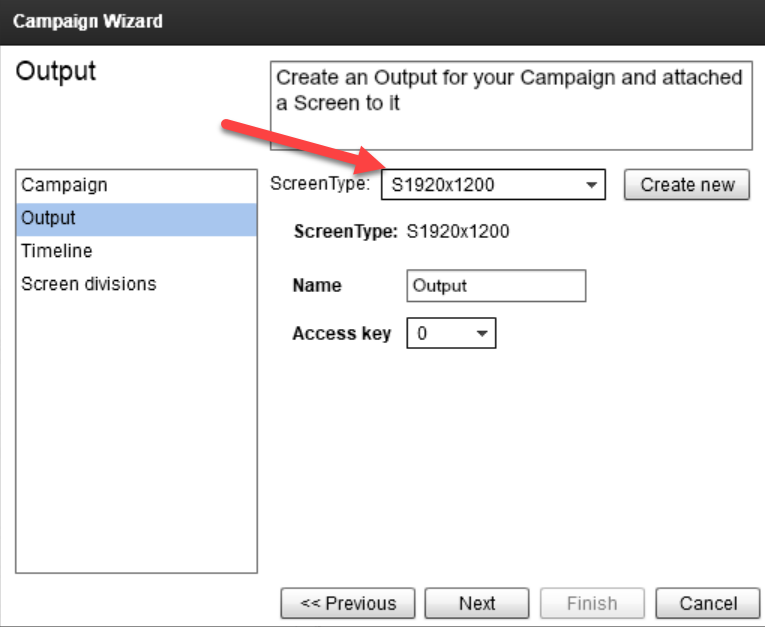
Task: Click the Access key dropdown arrow
Action: click(x=482, y=334)
